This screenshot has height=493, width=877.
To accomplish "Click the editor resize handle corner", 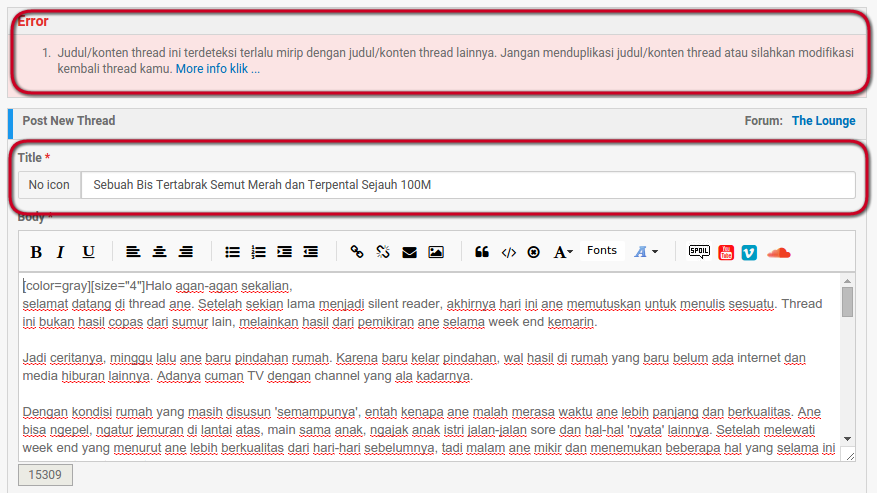I will pyautogui.click(x=850, y=456).
